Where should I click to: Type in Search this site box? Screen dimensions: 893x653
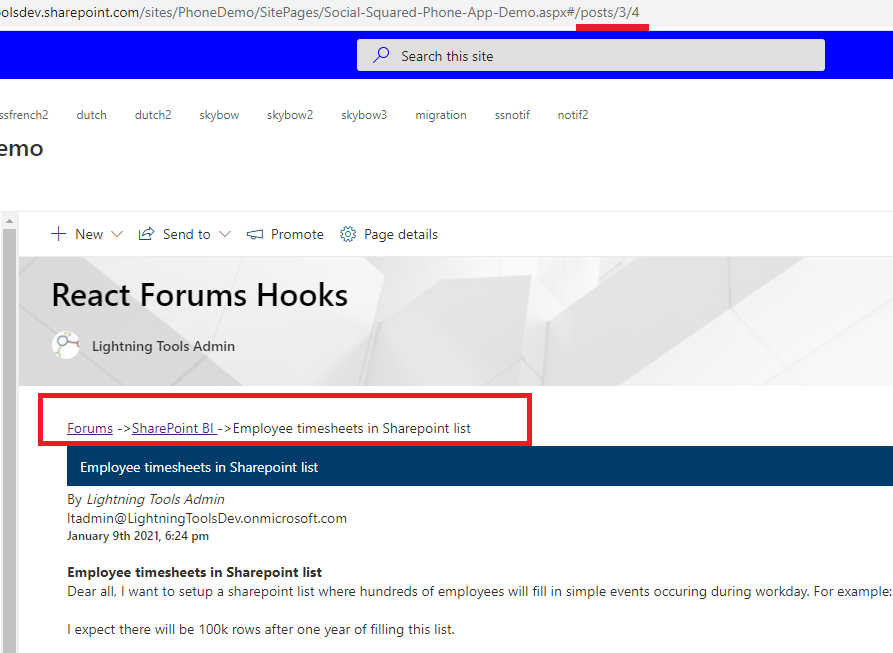(600, 56)
